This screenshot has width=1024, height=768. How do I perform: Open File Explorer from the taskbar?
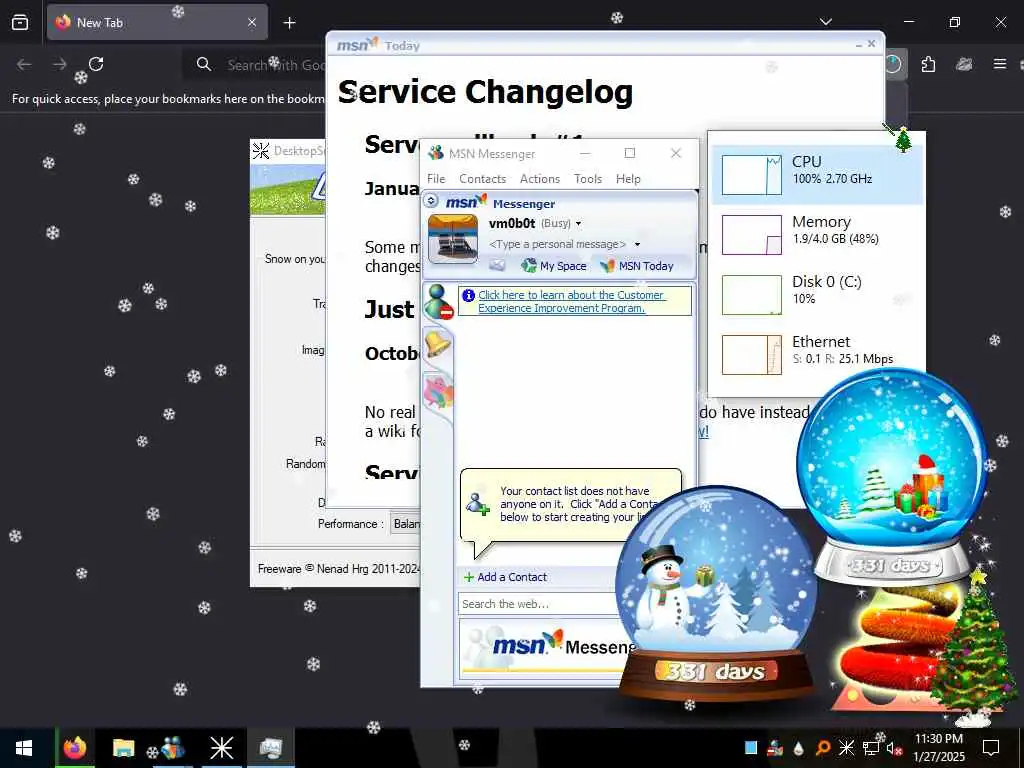123,748
